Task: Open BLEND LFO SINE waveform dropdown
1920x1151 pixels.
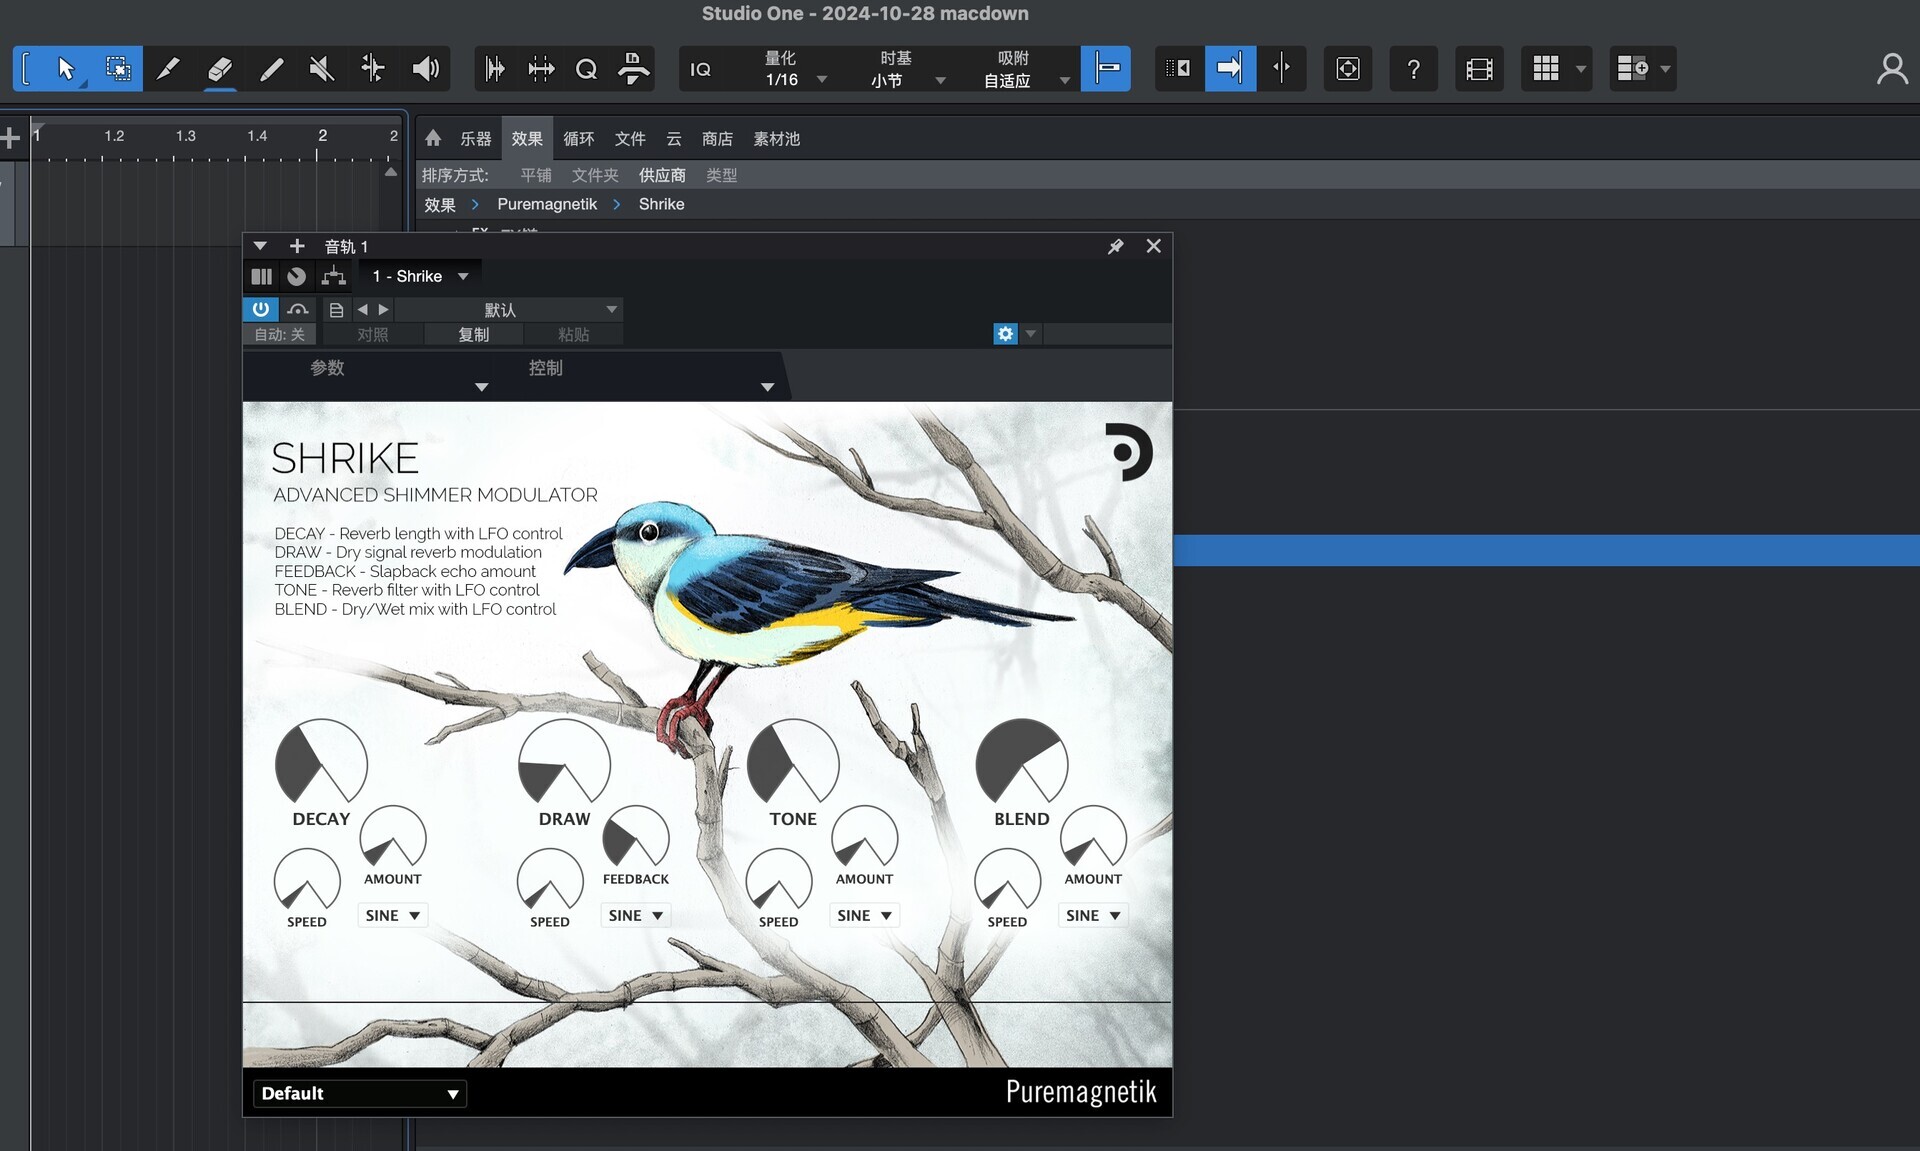Action: click(1092, 915)
